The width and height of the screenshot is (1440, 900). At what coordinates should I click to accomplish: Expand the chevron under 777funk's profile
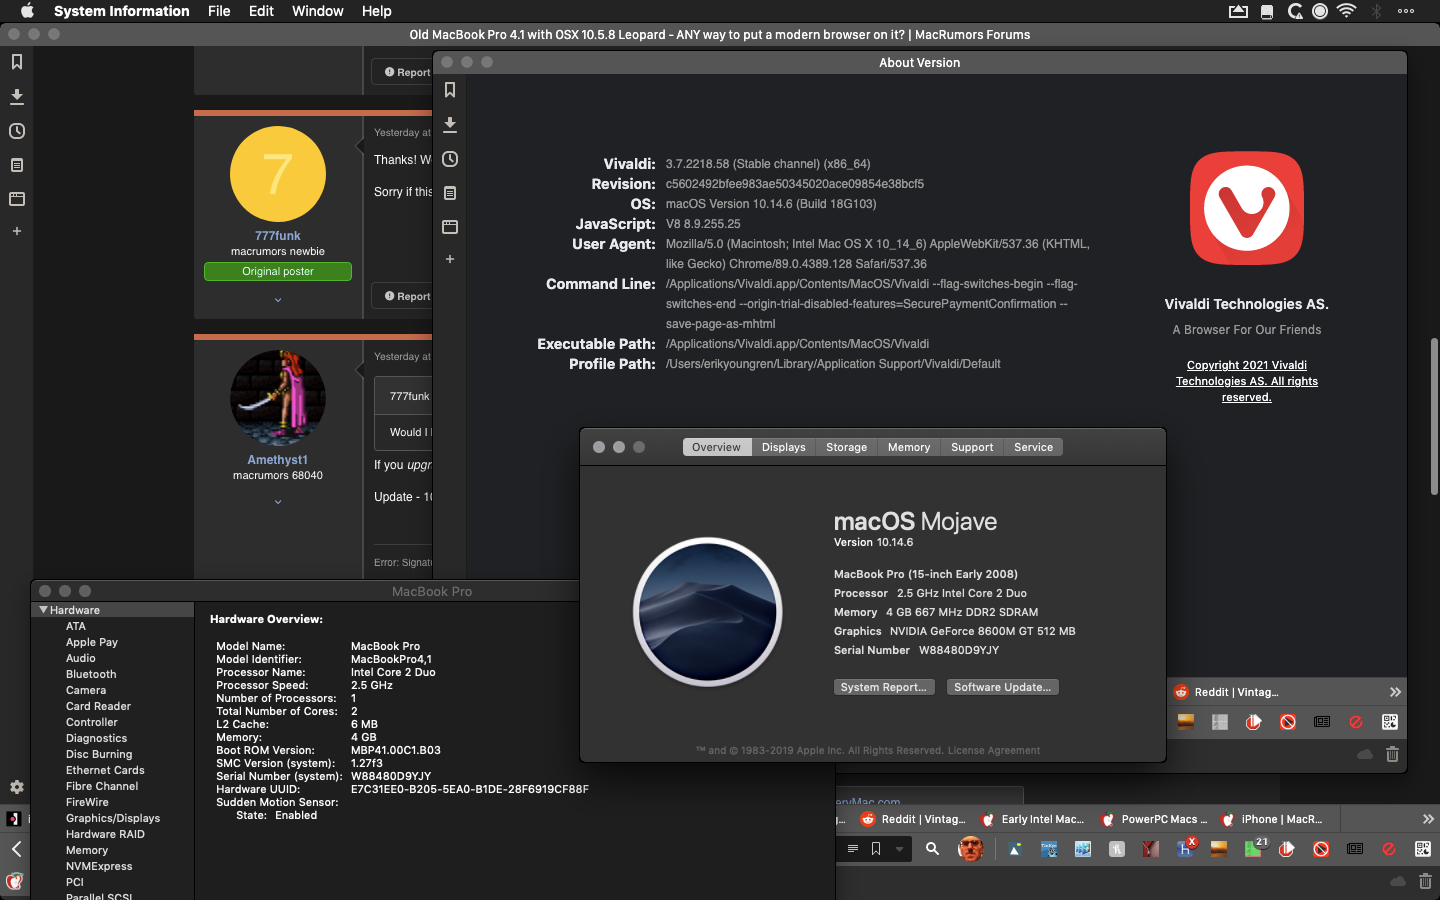point(278,300)
